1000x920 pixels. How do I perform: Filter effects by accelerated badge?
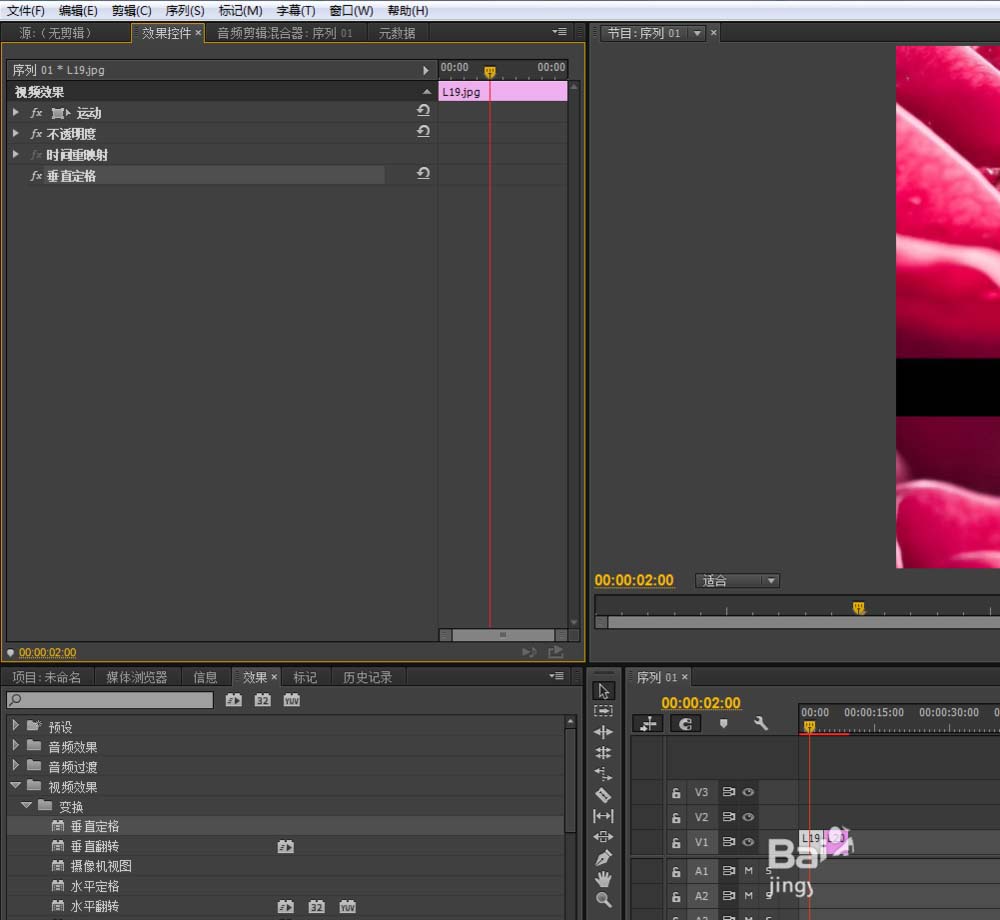pos(233,700)
